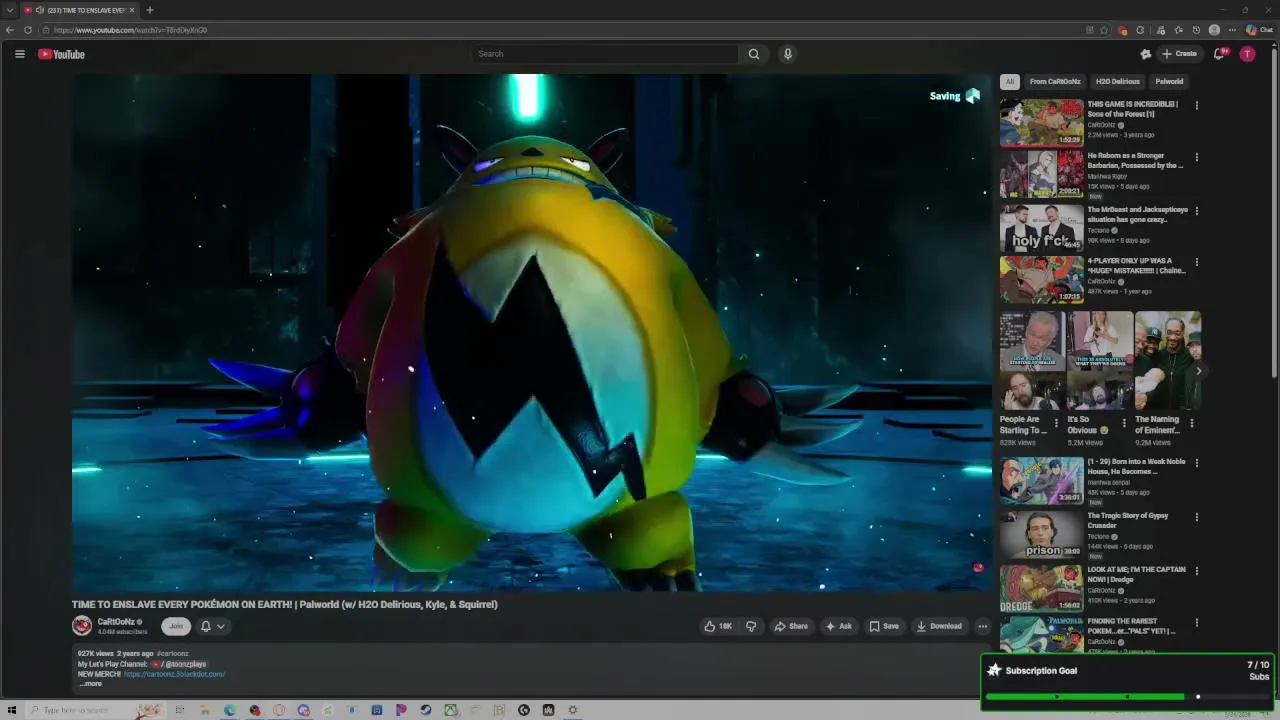Click the Ask AI sparkle button
The image size is (1280, 720).
(x=838, y=626)
